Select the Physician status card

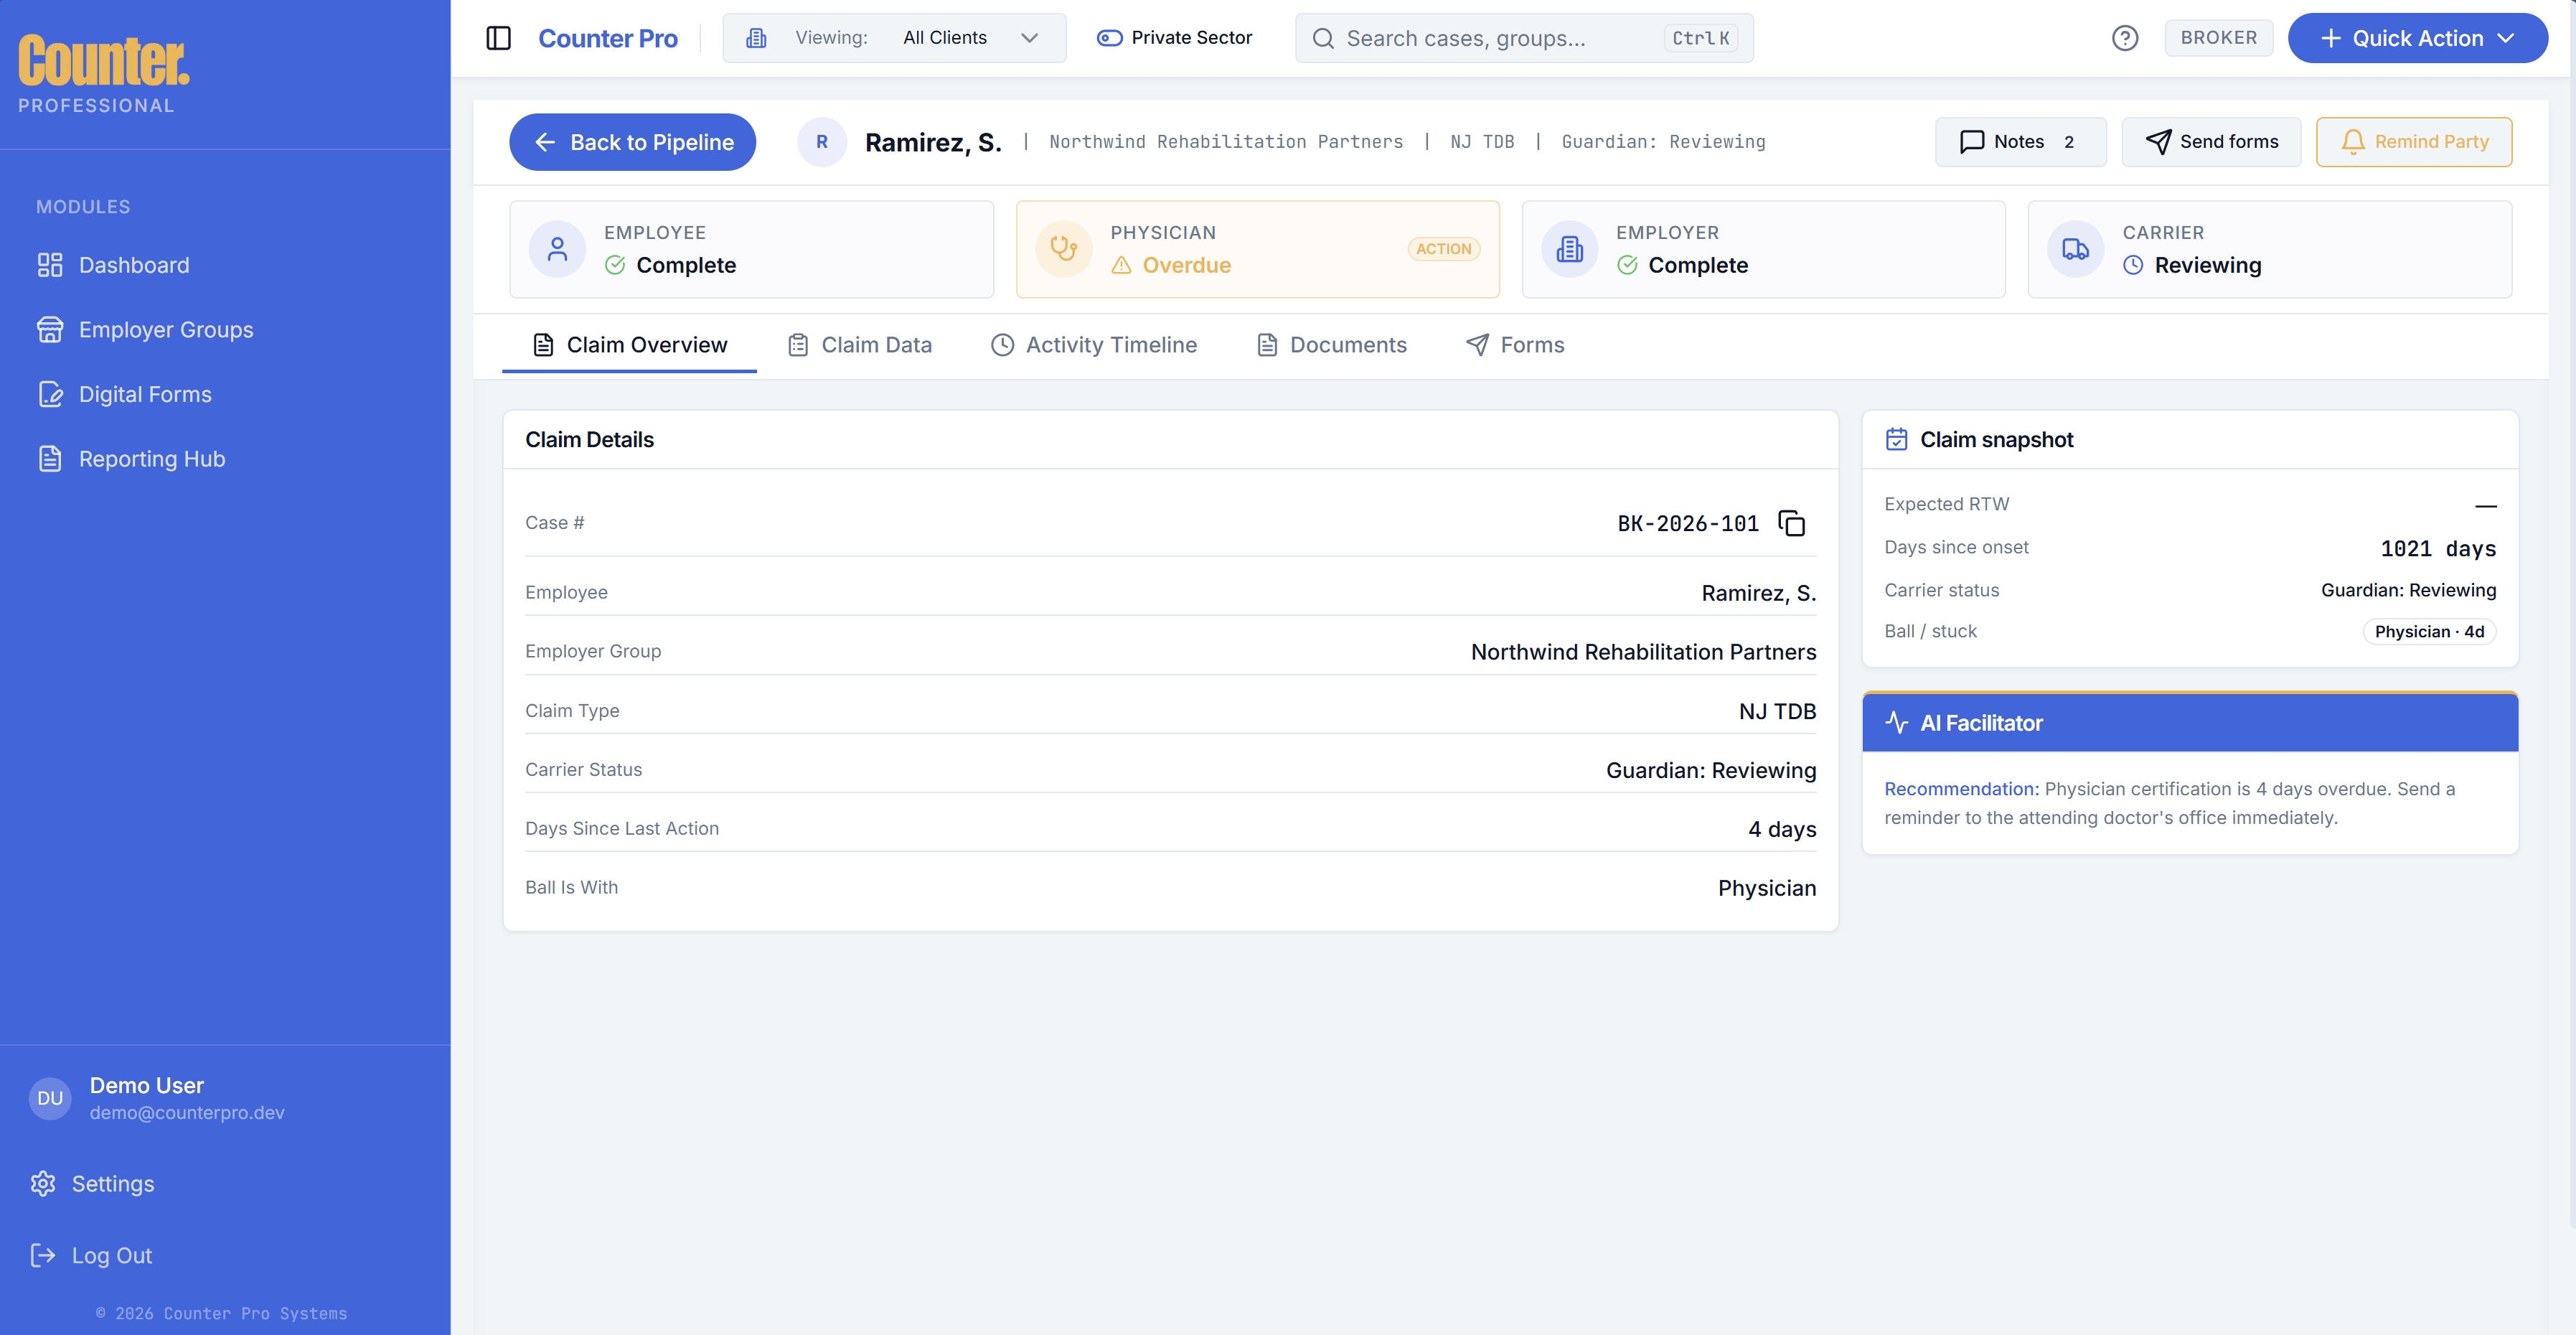[x=1257, y=249]
